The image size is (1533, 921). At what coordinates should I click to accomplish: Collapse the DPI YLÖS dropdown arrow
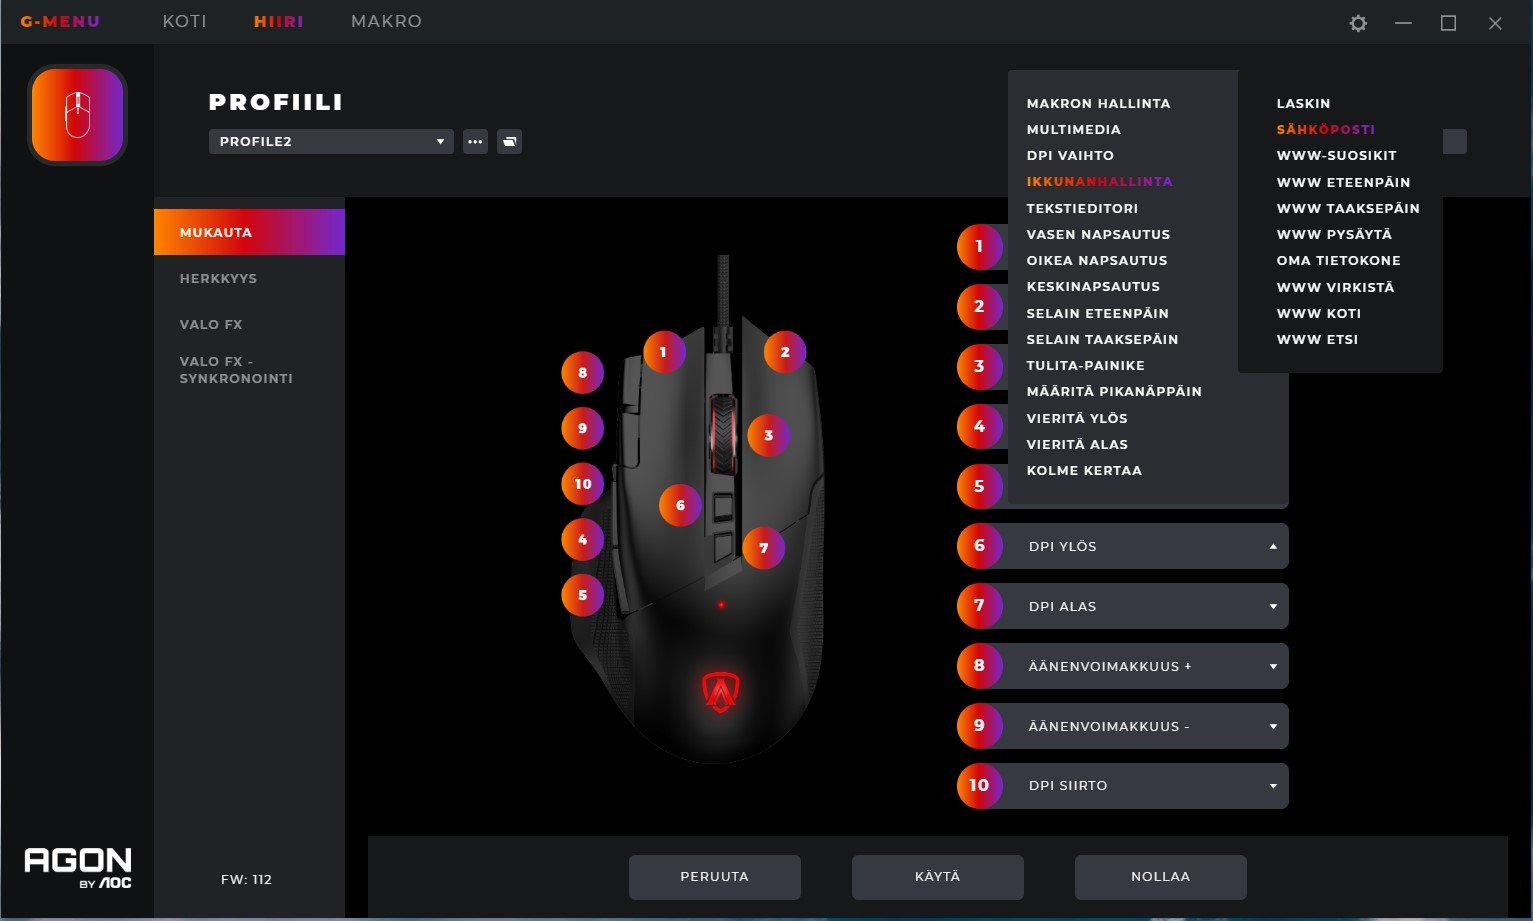click(x=1273, y=547)
